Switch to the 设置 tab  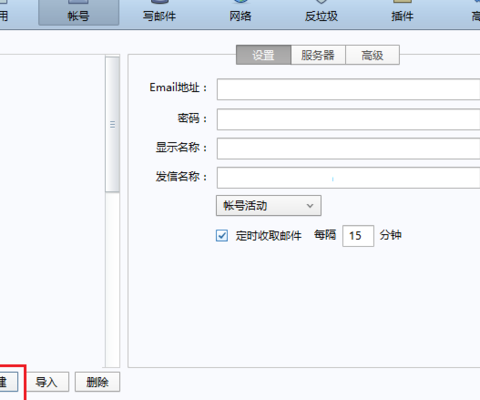coord(263,55)
